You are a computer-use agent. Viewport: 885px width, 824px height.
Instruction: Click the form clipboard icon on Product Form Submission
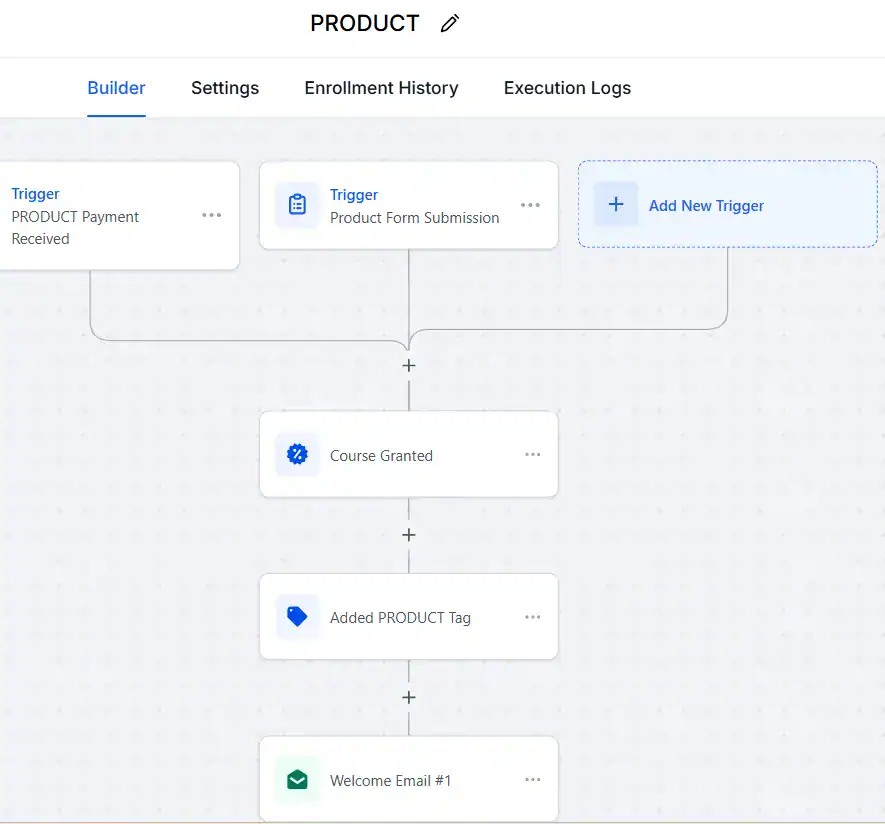(x=297, y=204)
